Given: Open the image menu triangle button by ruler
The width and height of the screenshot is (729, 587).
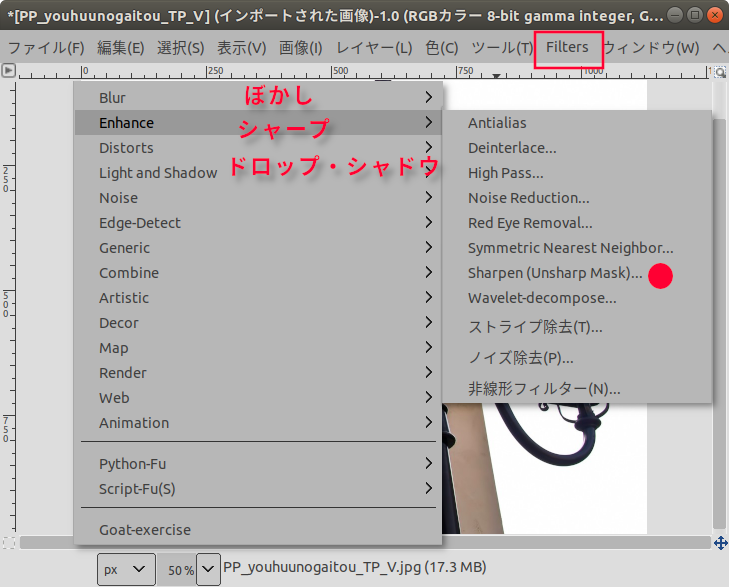Looking at the screenshot, I should 8,71.
